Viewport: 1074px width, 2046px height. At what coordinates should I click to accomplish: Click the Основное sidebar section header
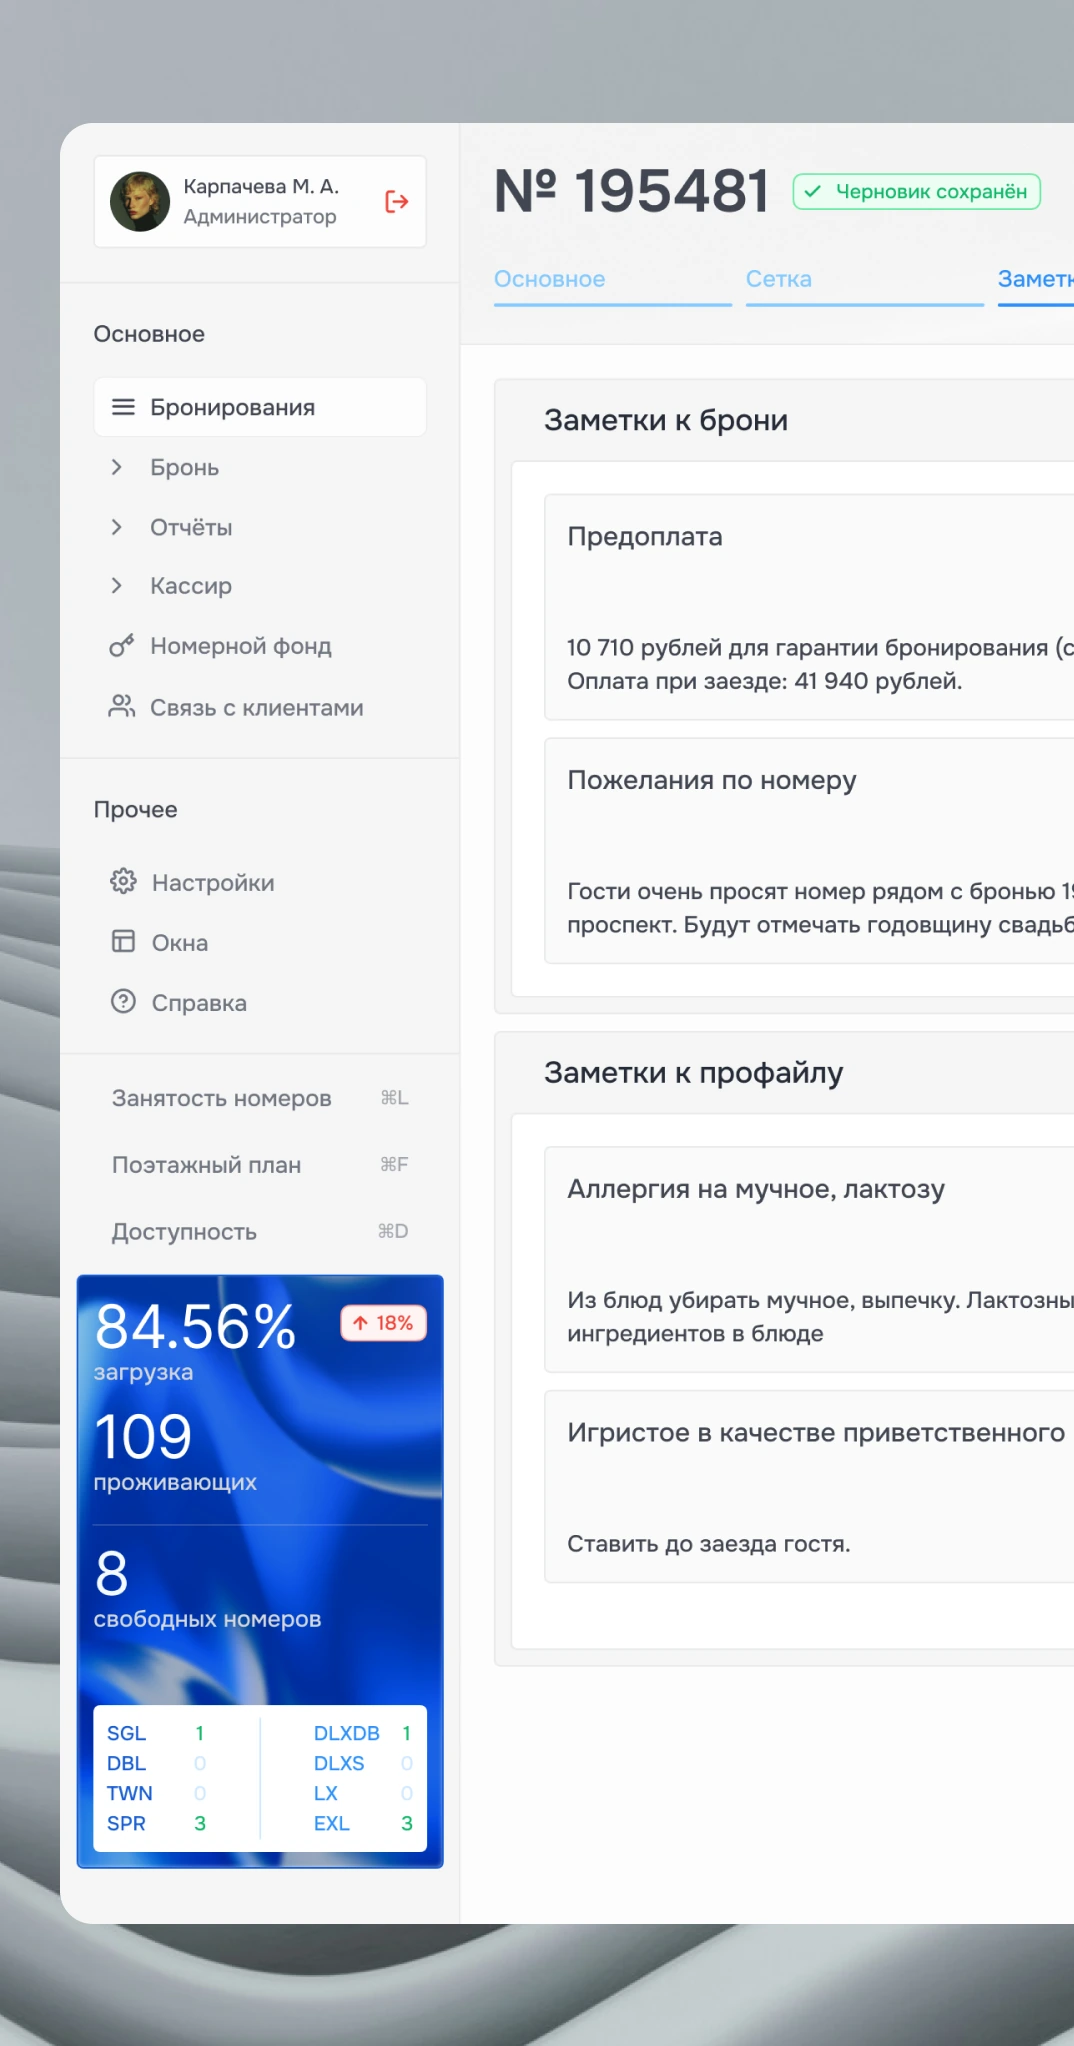tap(149, 334)
